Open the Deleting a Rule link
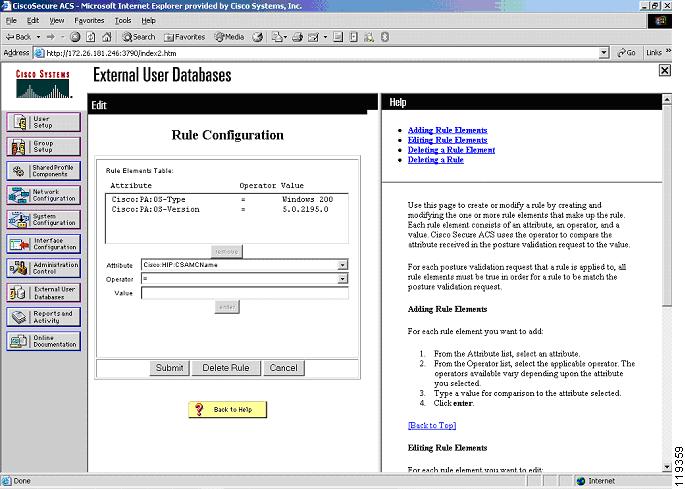 tap(436, 160)
